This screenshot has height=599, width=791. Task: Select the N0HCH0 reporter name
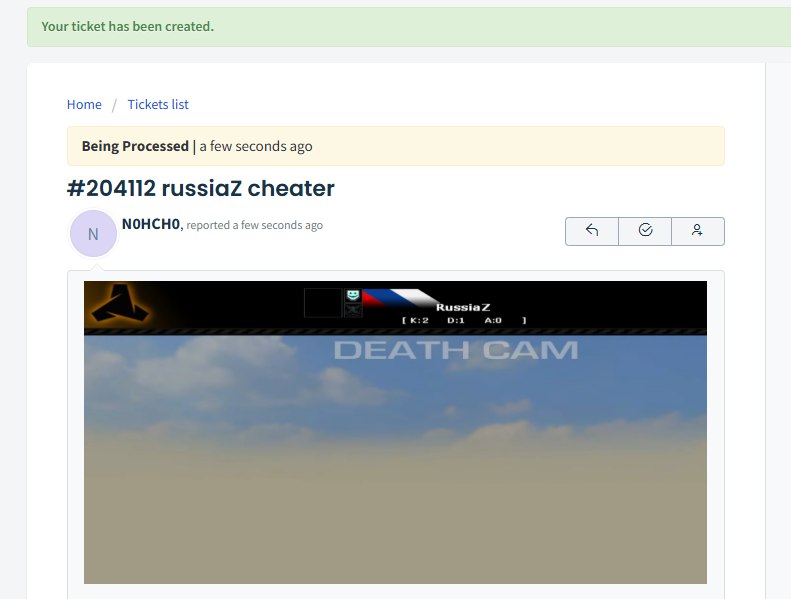coord(151,224)
